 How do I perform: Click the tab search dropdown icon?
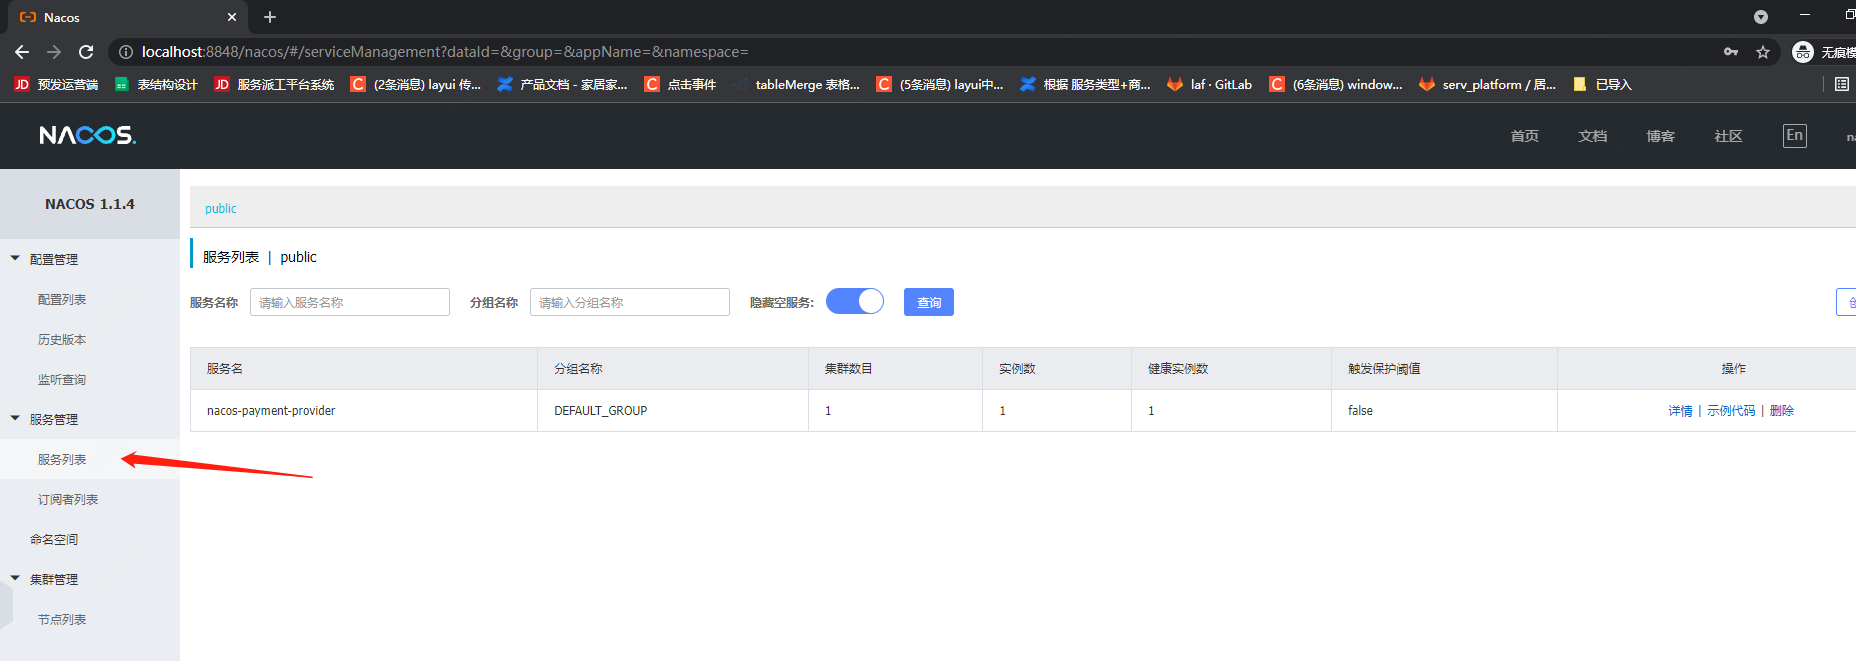point(1761,17)
